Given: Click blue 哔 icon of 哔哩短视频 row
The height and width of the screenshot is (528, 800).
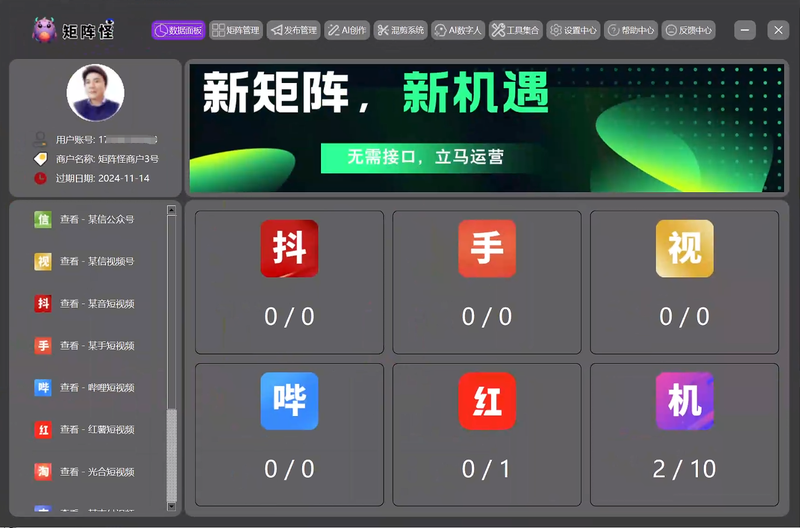Looking at the screenshot, I should coord(43,388).
